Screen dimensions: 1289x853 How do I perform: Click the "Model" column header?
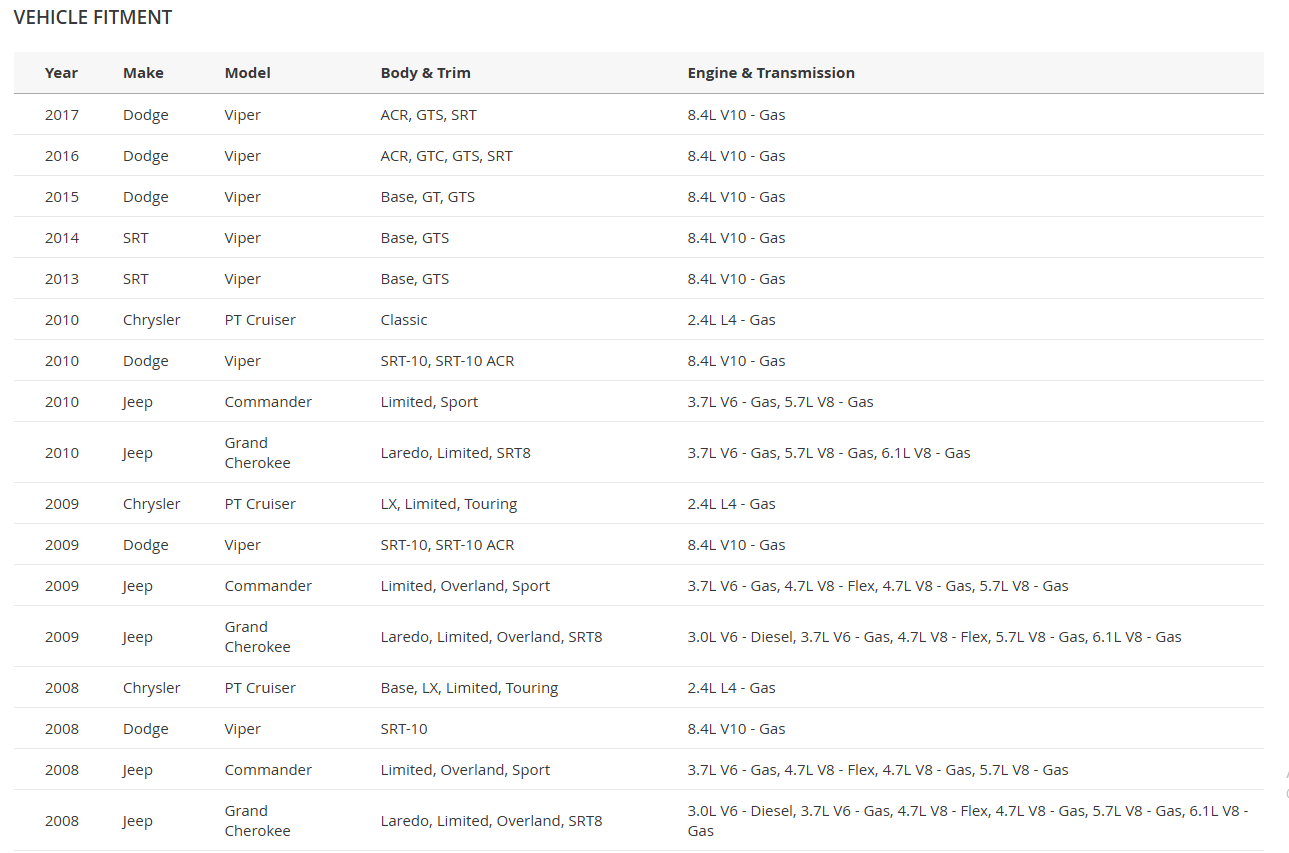coord(248,73)
